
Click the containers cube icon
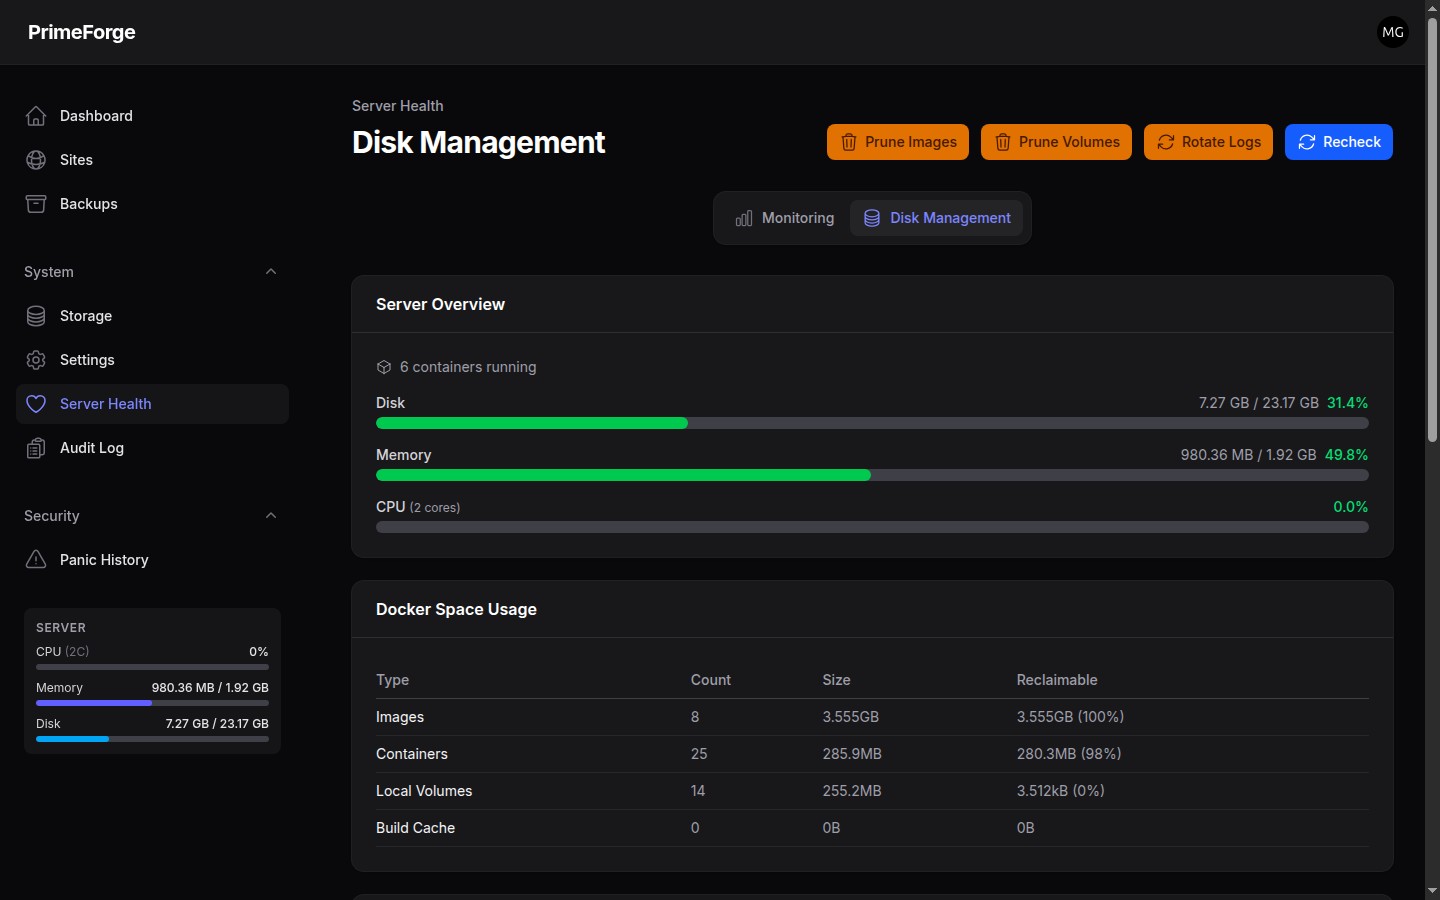pos(384,367)
